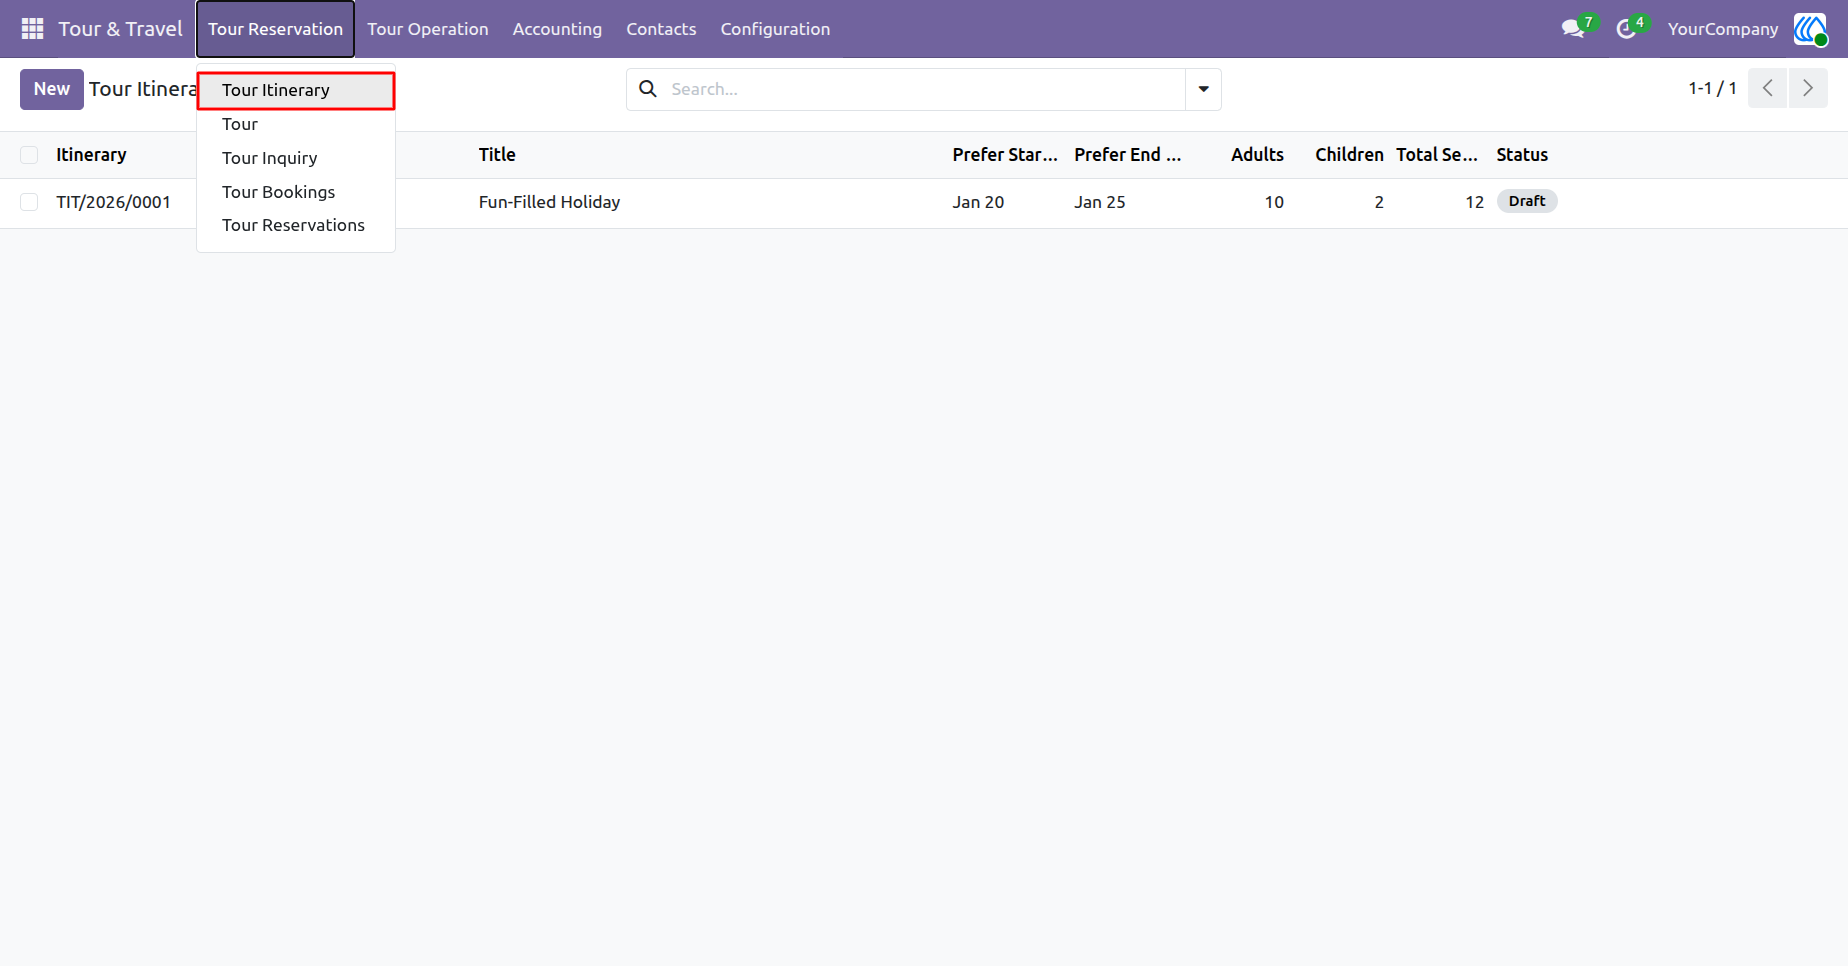Go to the next page arrow
This screenshot has height=966, width=1848.
click(1808, 88)
